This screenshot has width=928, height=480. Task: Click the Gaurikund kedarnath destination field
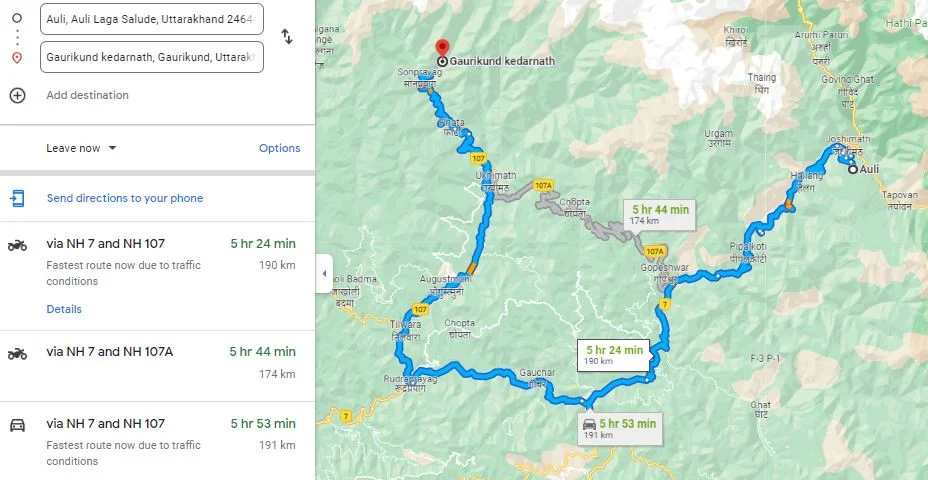pyautogui.click(x=152, y=57)
